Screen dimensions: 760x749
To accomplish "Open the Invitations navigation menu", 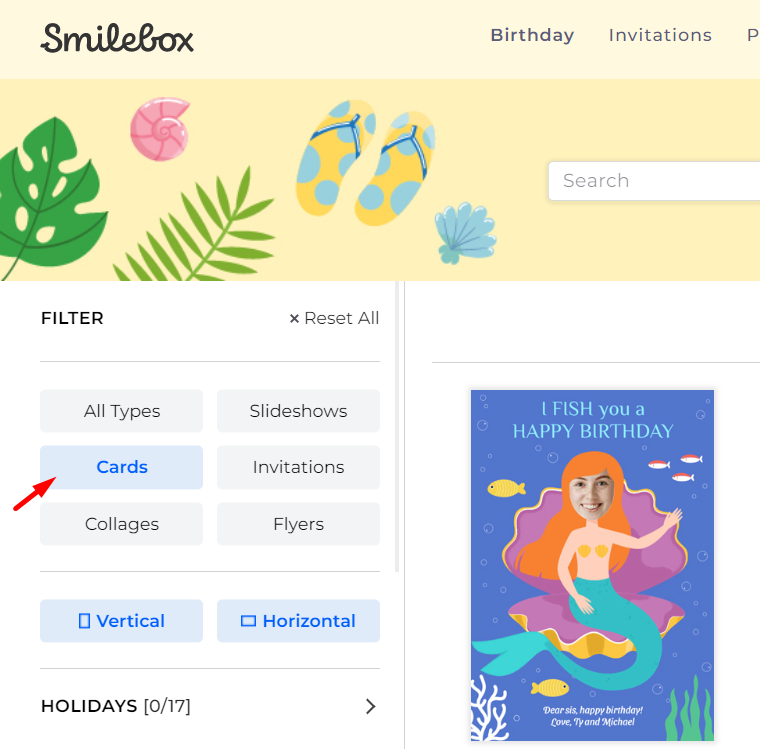I will pos(660,35).
